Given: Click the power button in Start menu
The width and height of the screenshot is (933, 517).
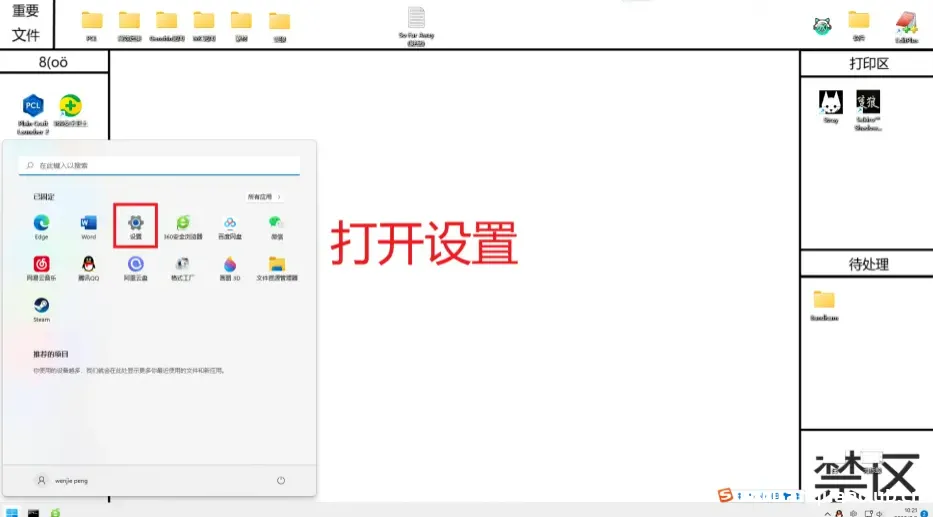Looking at the screenshot, I should point(281,480).
